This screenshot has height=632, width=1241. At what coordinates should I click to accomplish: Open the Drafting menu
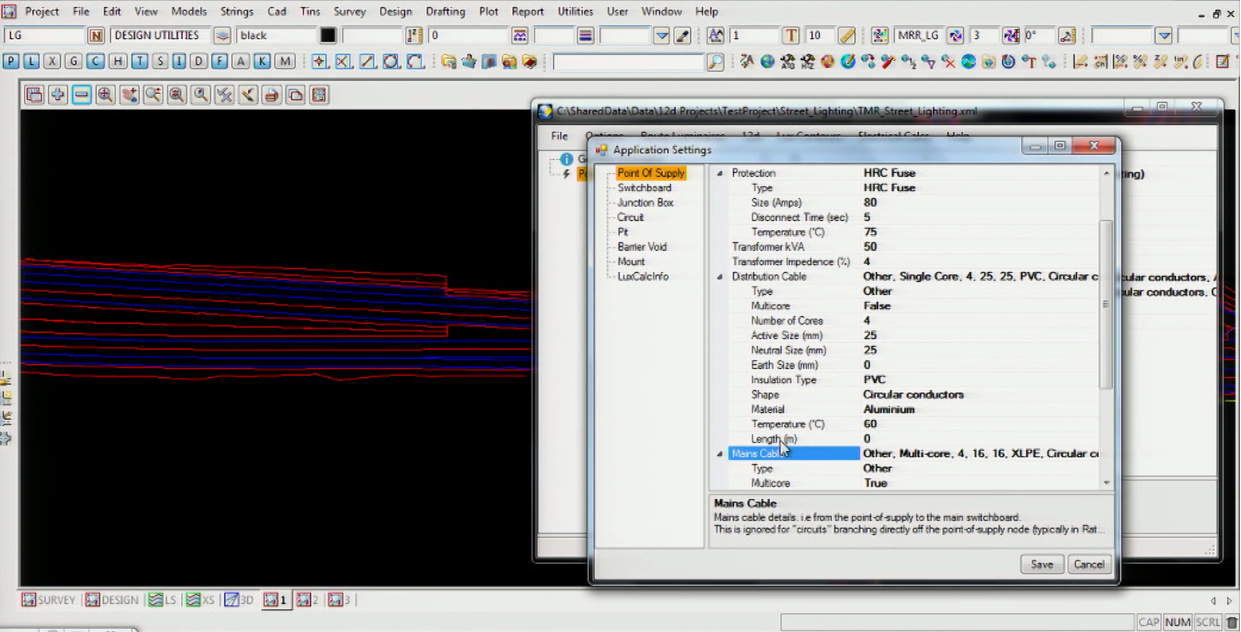pyautogui.click(x=445, y=11)
